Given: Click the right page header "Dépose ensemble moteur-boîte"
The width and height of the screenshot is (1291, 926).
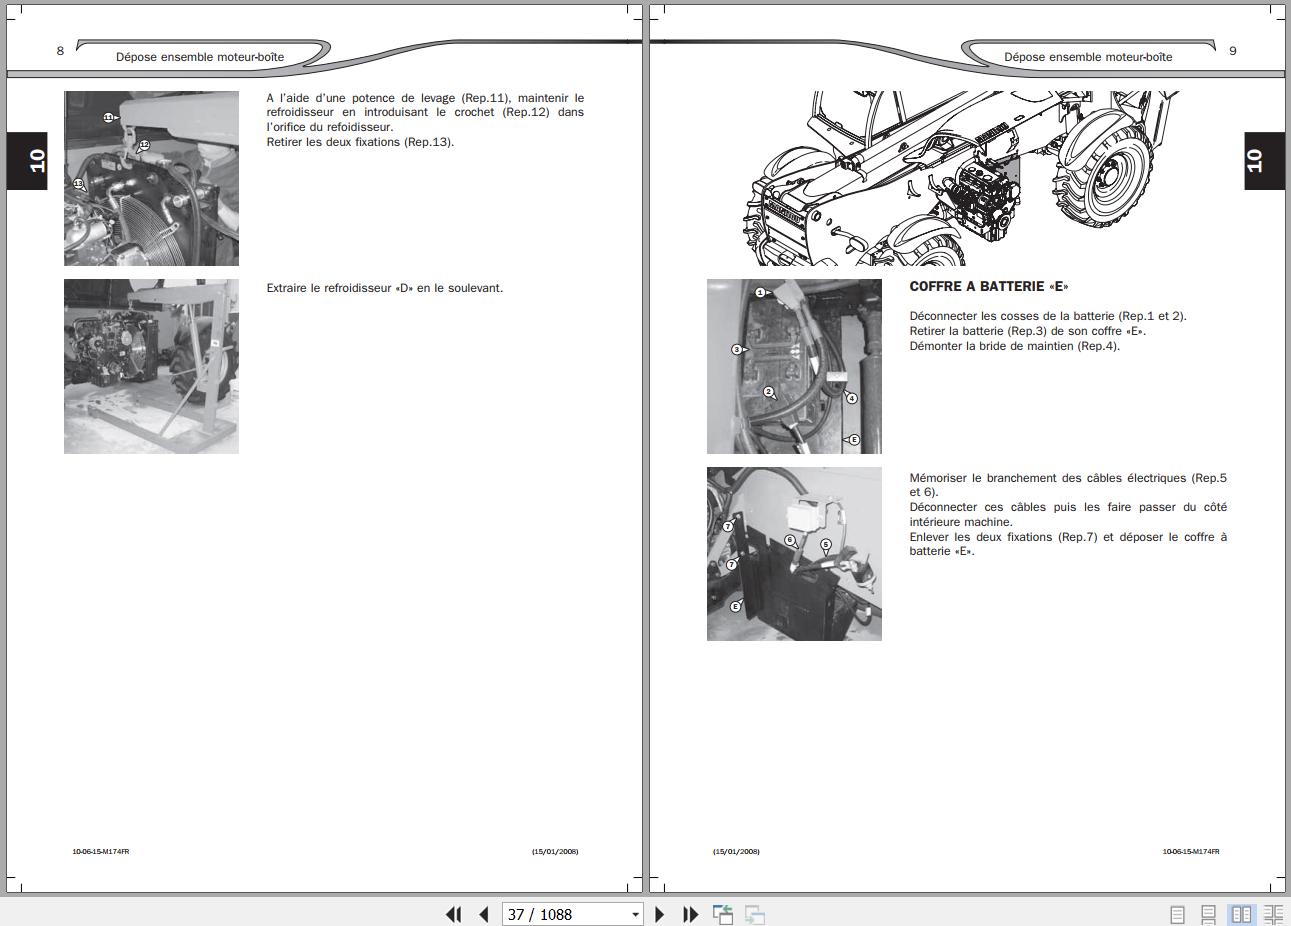Looking at the screenshot, I should (x=1088, y=57).
